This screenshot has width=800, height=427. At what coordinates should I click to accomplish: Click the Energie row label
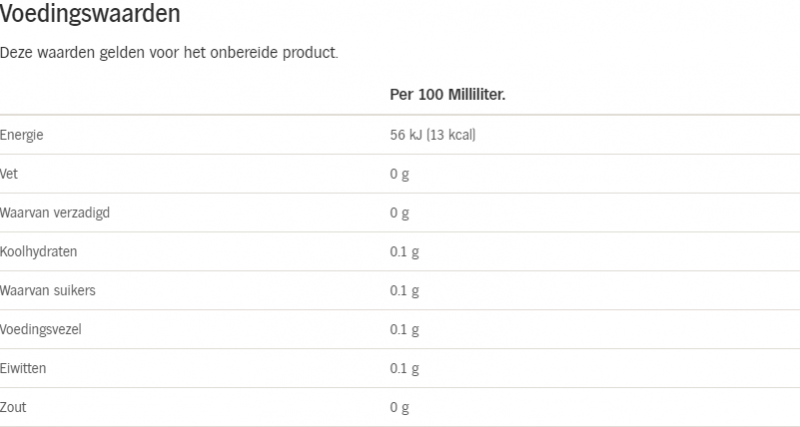click(21, 135)
